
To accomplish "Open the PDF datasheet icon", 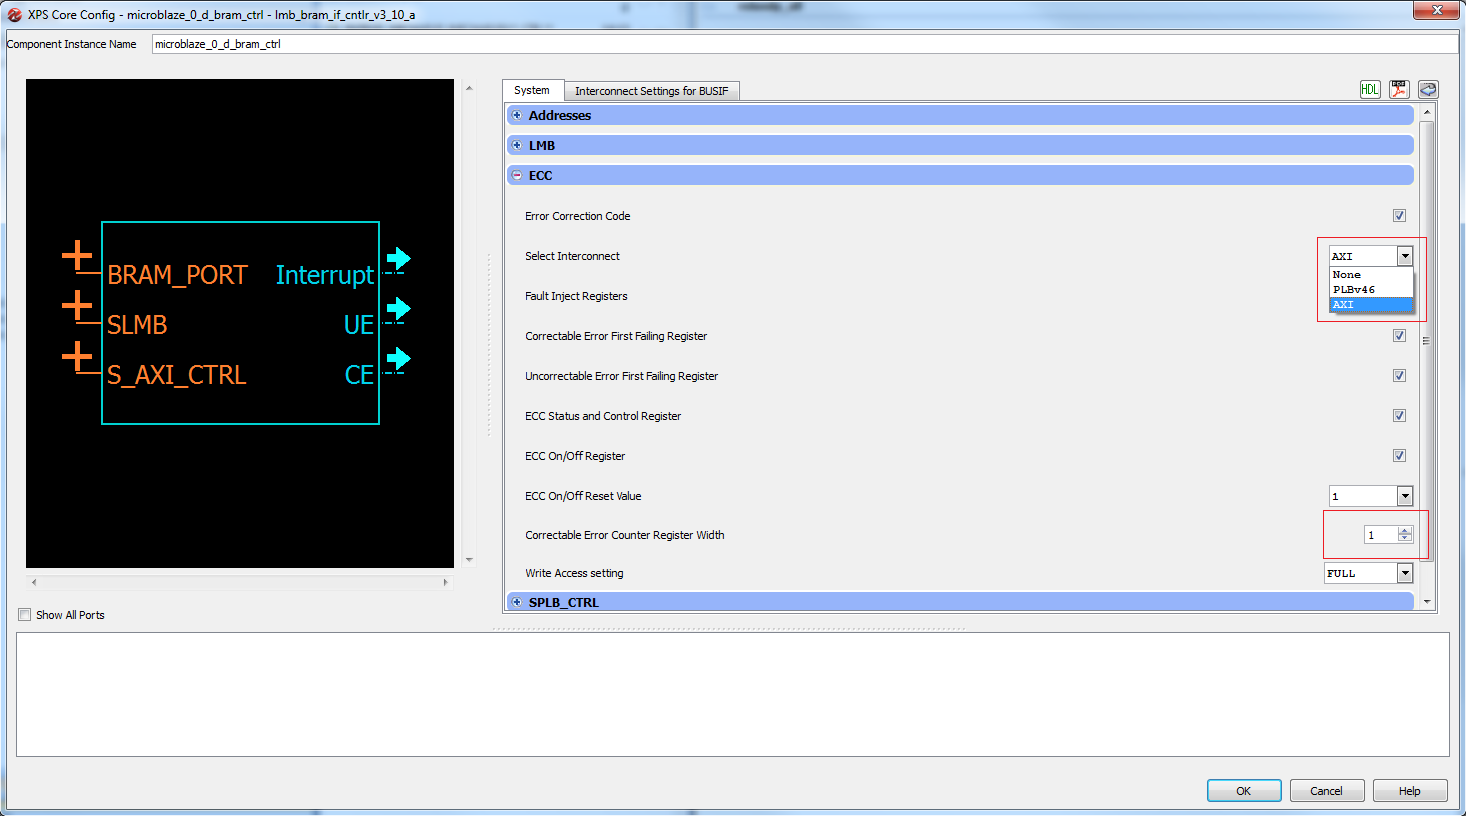I will (1399, 89).
